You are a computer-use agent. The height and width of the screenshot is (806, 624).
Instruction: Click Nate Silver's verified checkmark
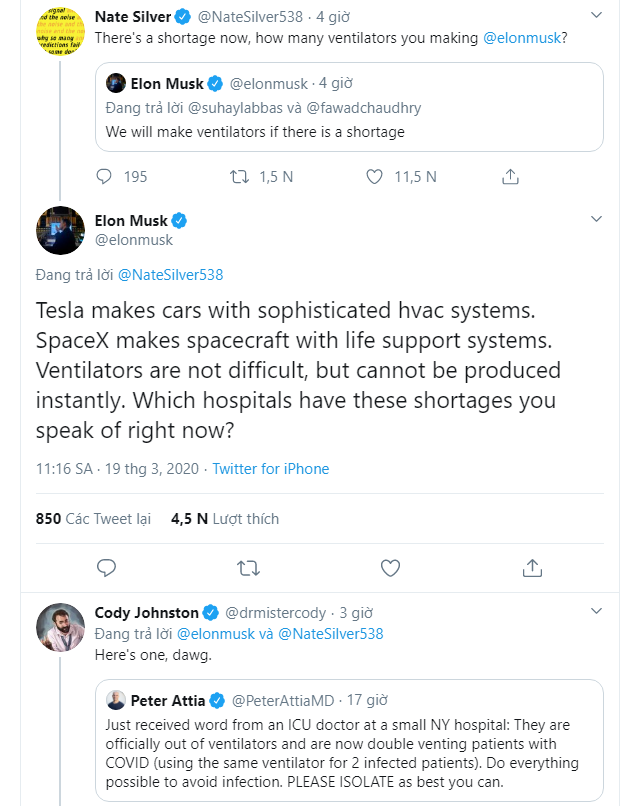coord(182,16)
